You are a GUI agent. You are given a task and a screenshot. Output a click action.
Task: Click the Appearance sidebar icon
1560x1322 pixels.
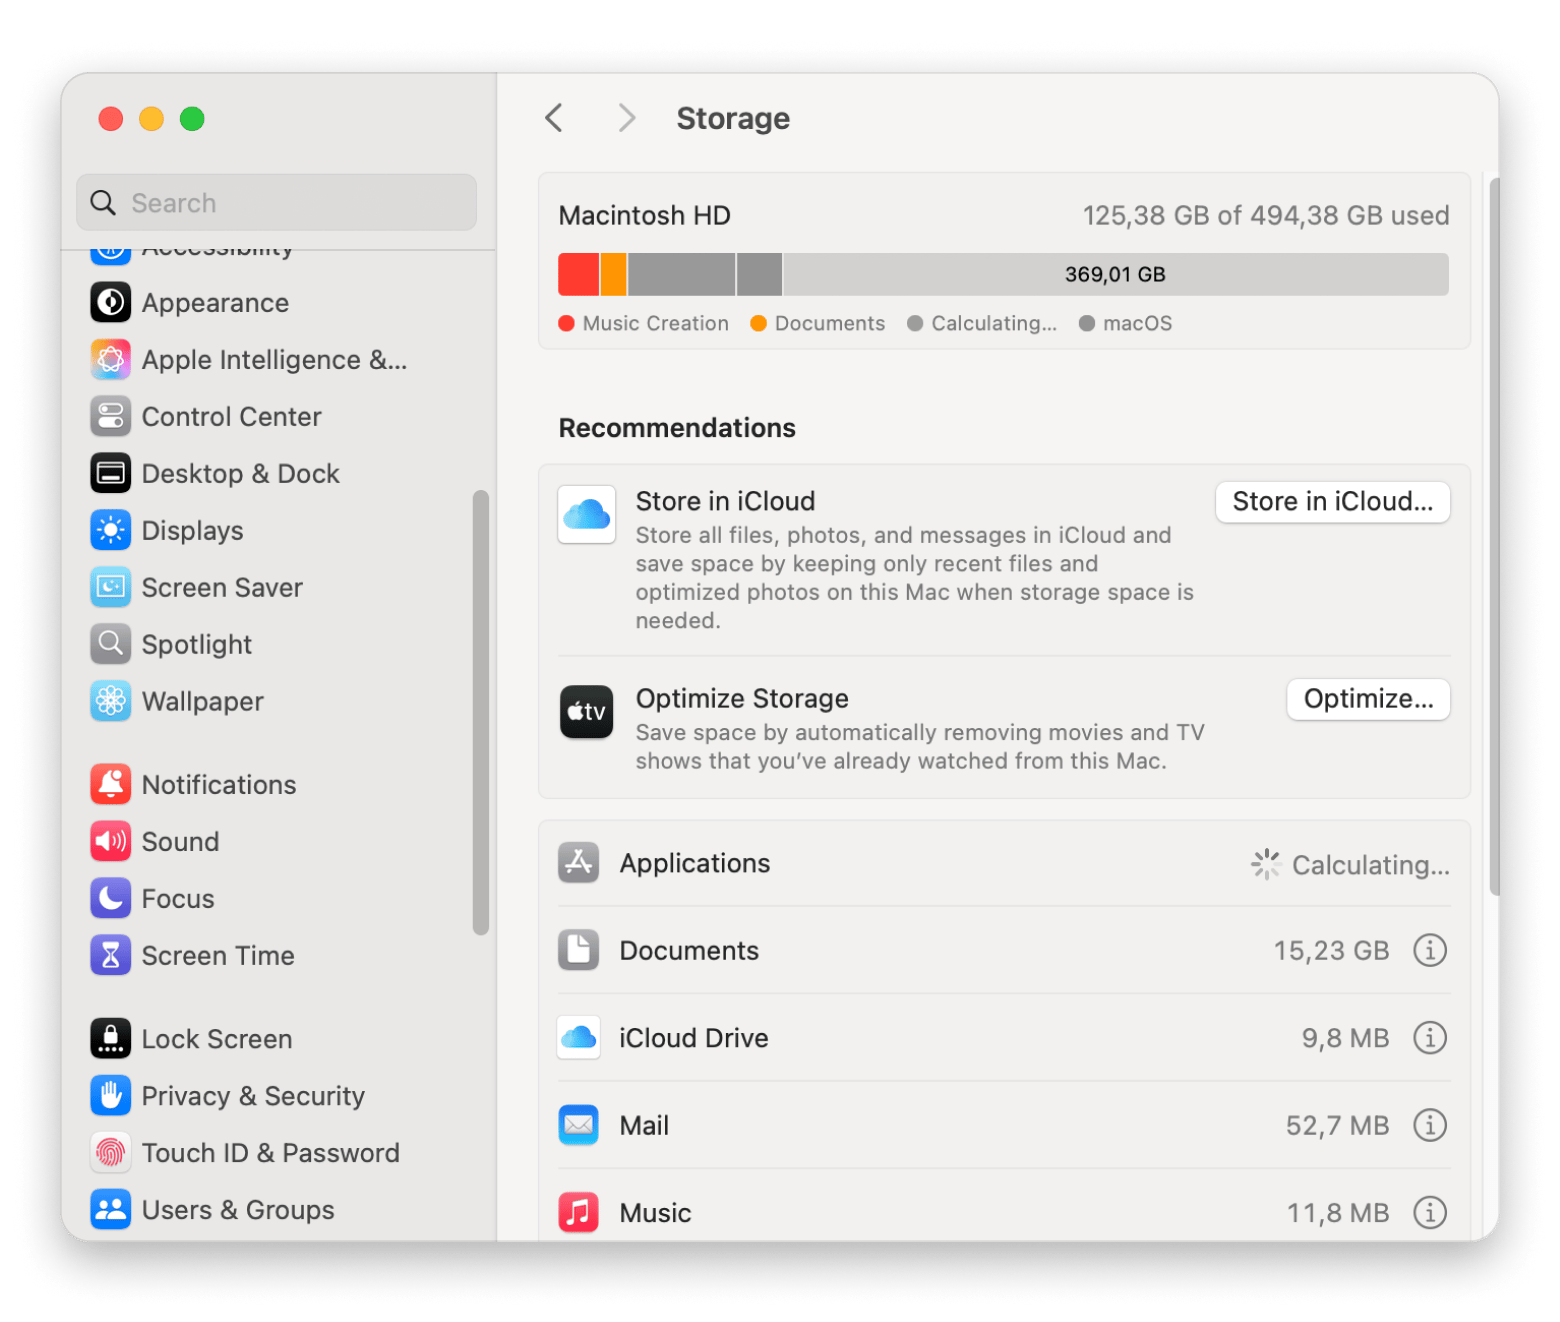(x=111, y=302)
